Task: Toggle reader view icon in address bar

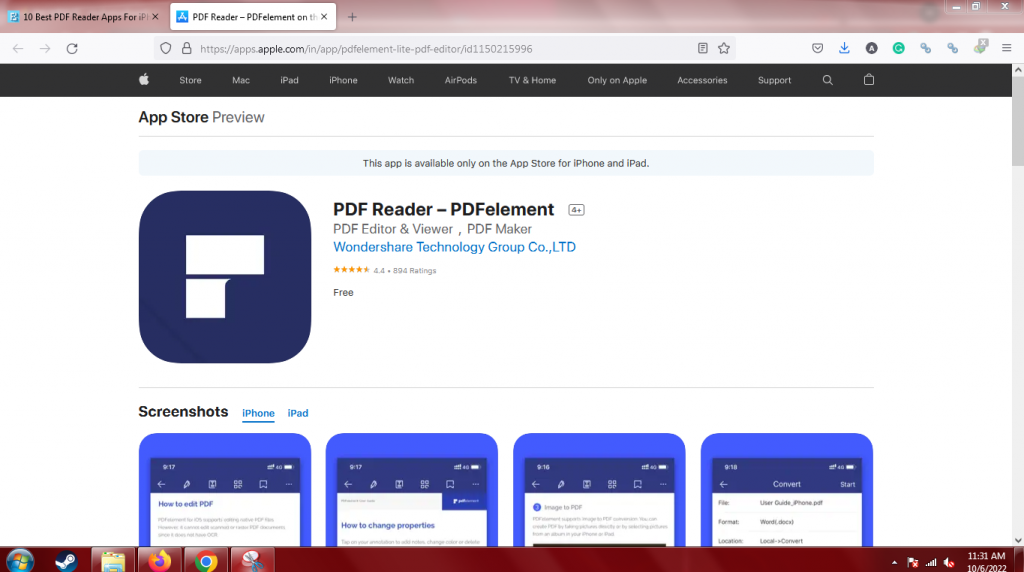Action: tap(703, 48)
